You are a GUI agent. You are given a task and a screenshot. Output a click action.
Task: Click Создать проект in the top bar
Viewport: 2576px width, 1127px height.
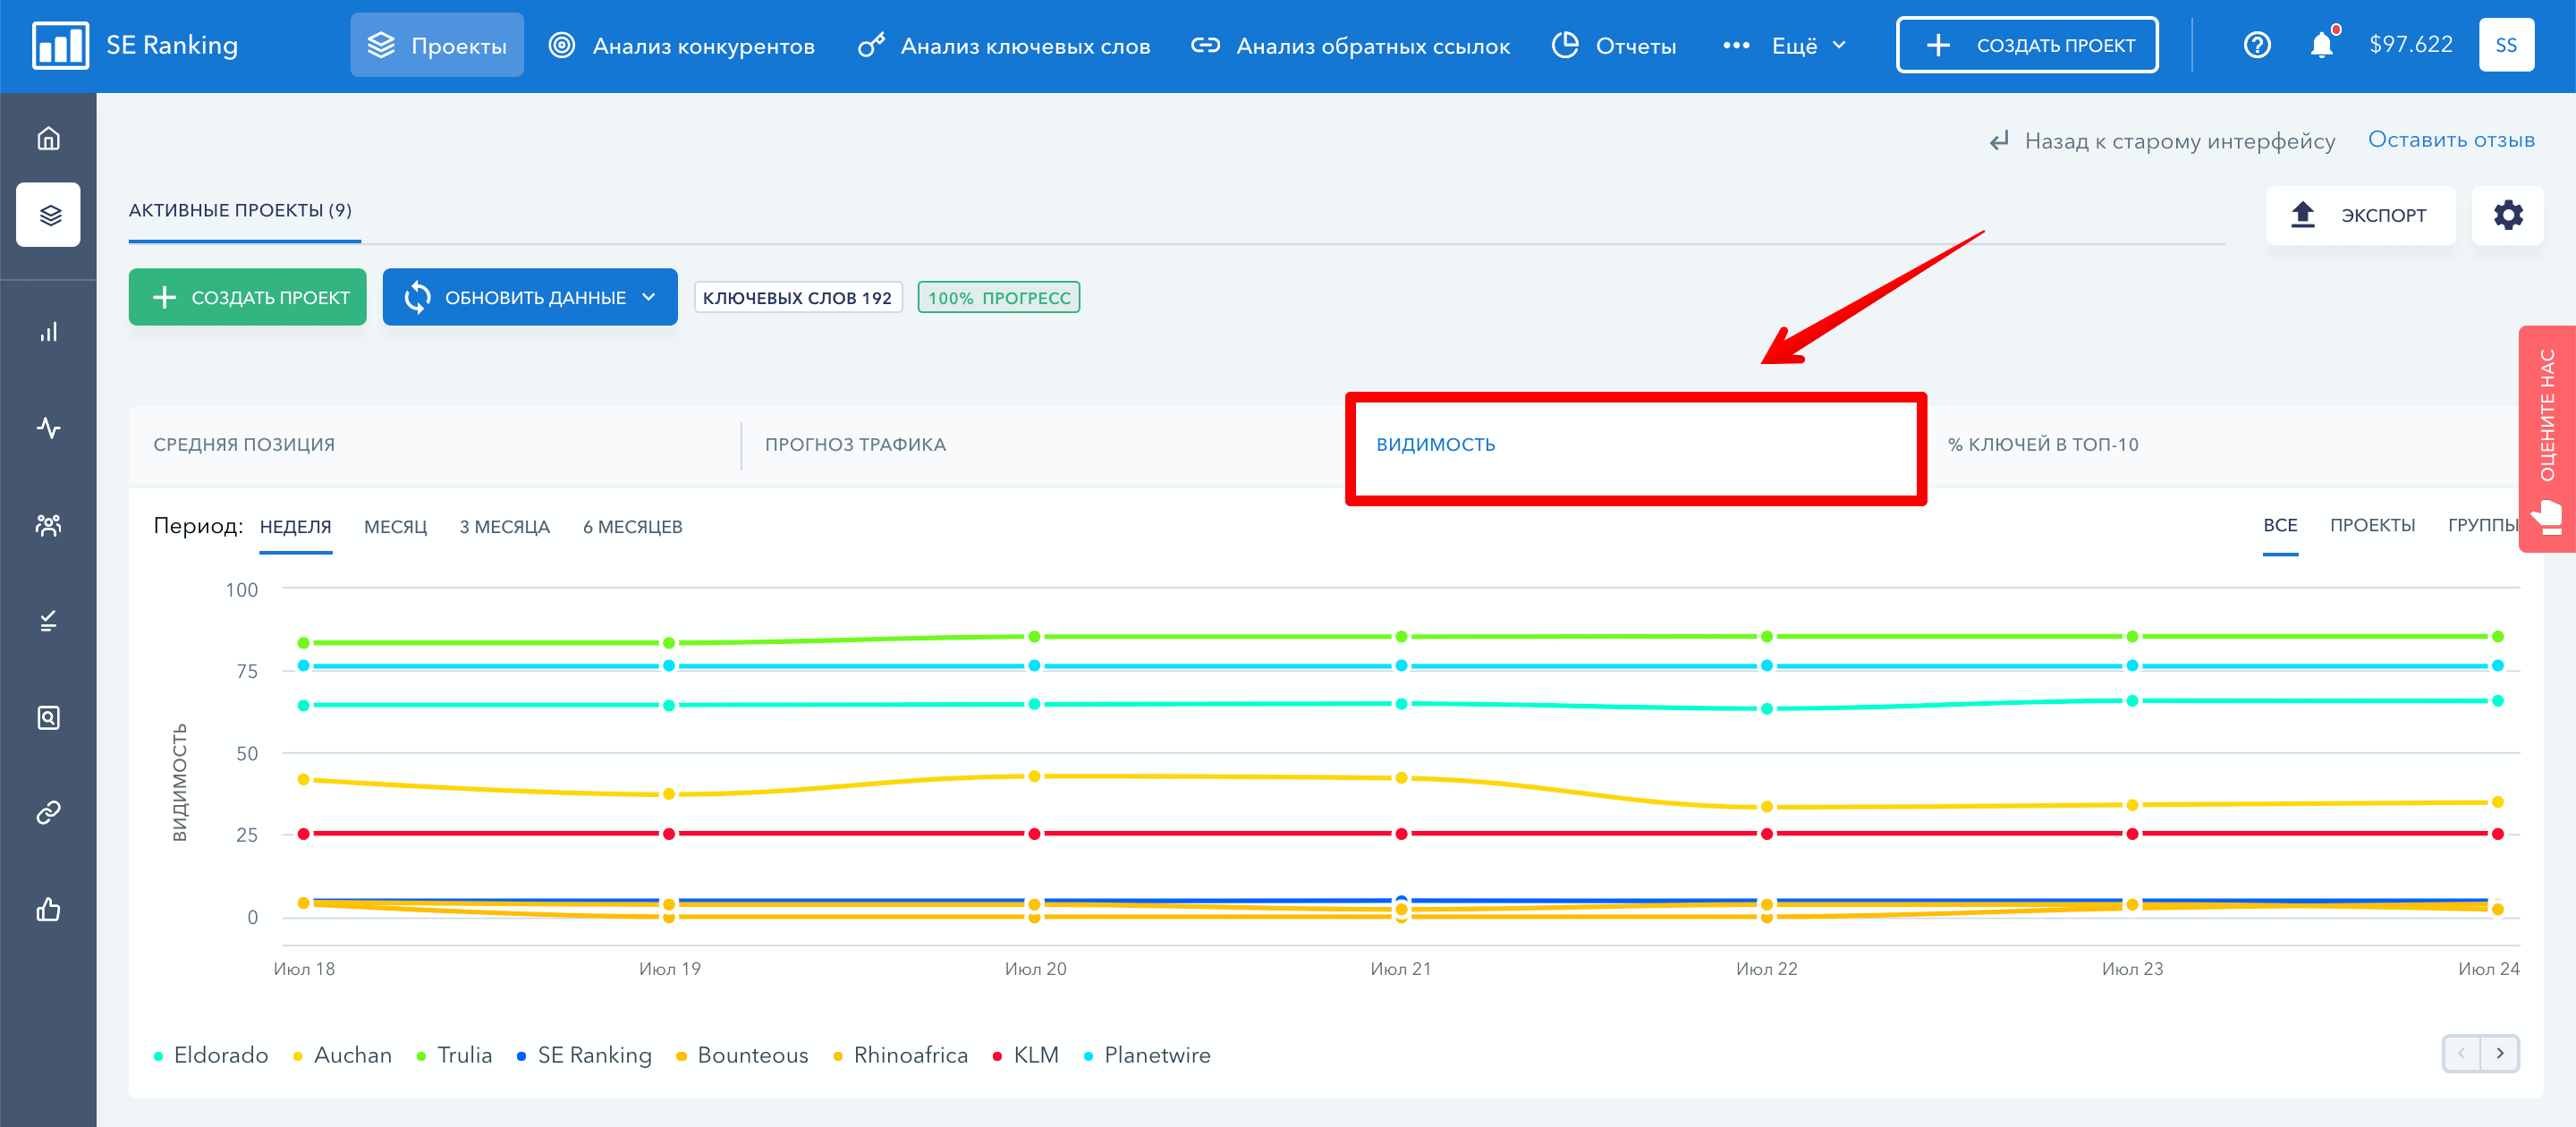coord(2027,45)
